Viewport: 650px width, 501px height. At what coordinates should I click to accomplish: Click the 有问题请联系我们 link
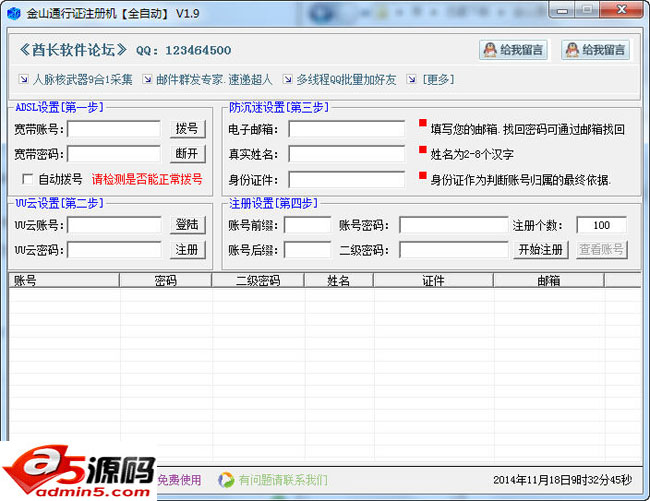coord(283,480)
